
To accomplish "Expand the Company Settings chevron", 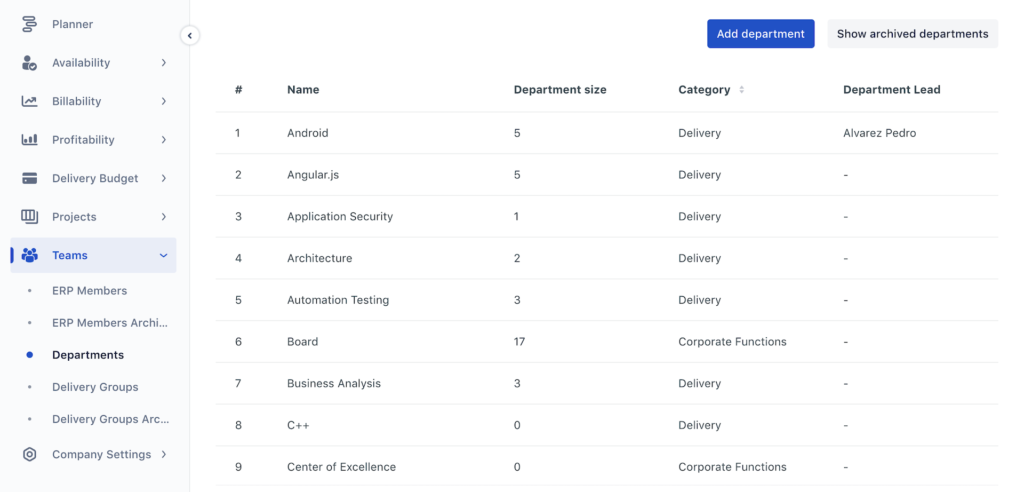I will (163, 454).
